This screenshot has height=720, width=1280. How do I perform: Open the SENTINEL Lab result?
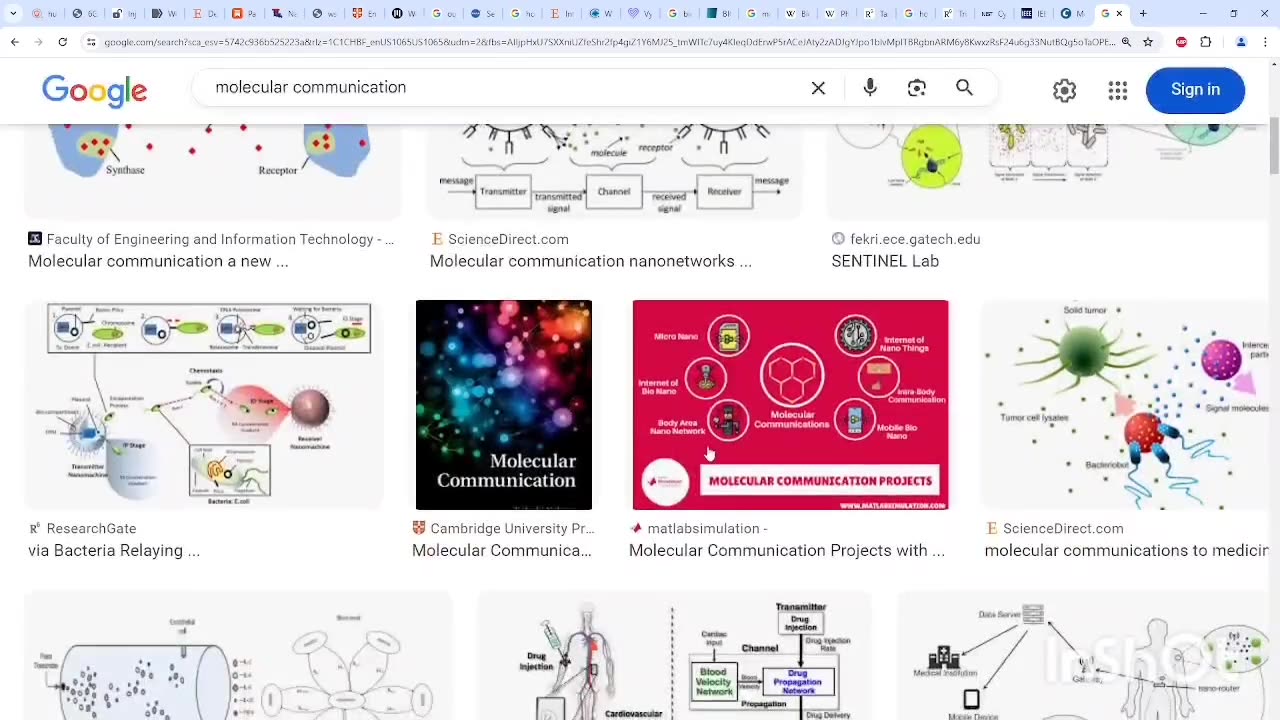(885, 261)
